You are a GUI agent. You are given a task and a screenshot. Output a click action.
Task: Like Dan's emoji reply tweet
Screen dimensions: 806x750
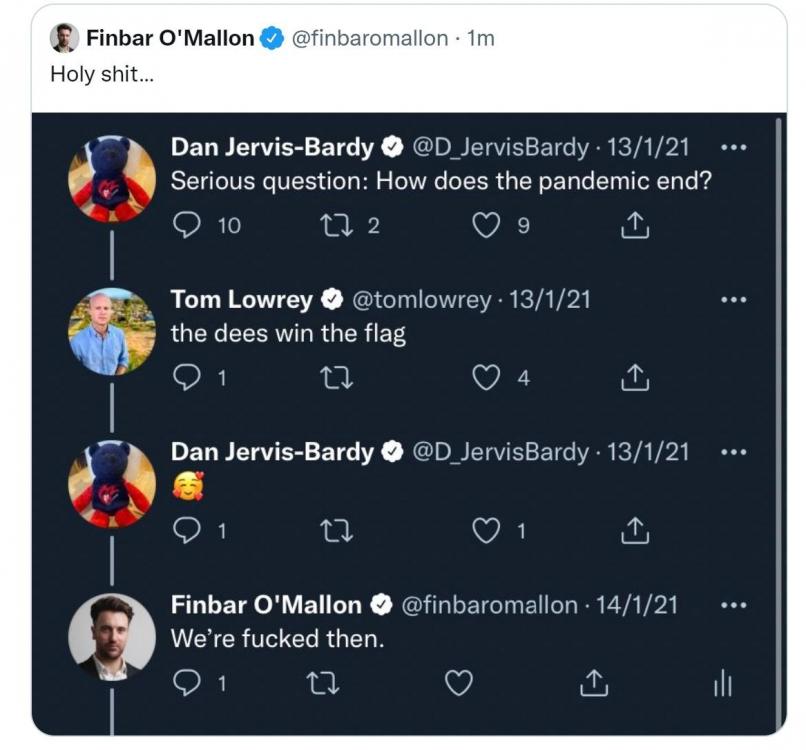[x=485, y=531]
